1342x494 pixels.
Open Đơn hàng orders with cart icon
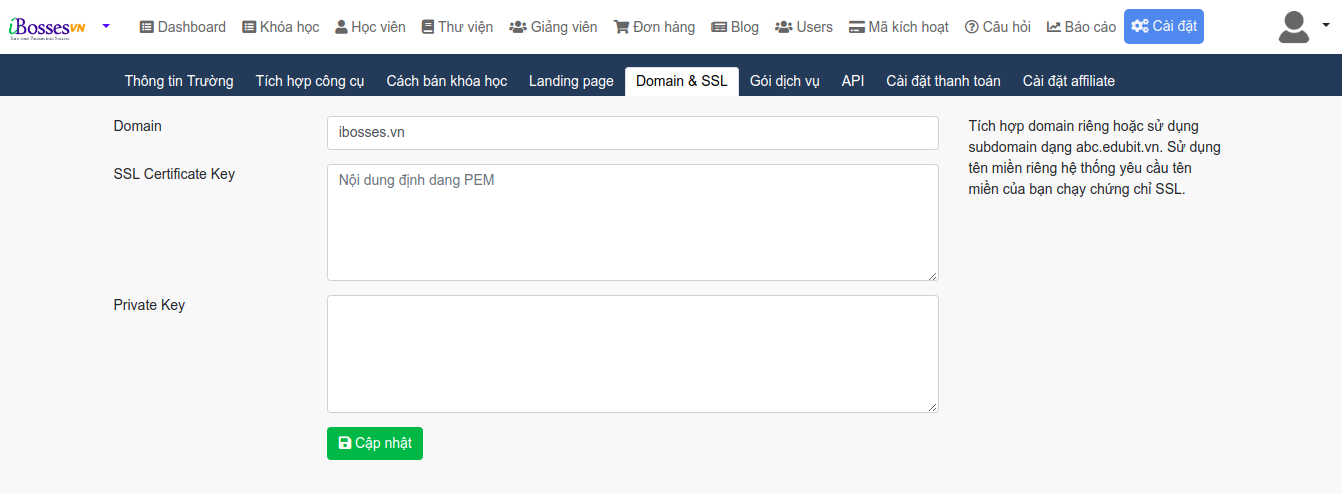pos(654,27)
